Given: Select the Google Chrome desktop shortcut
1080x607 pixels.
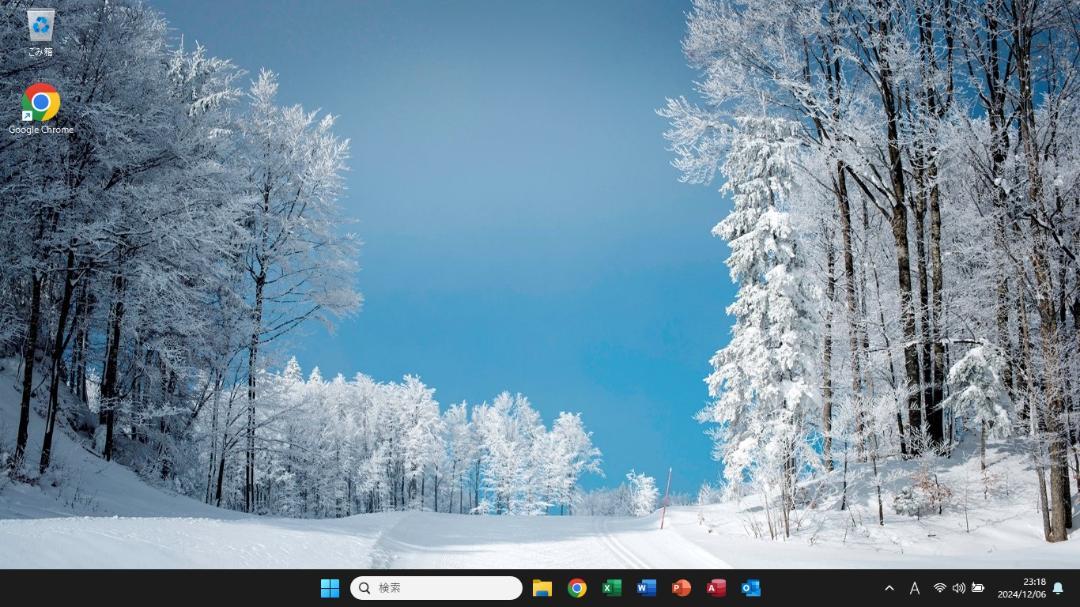Looking at the screenshot, I should (x=41, y=109).
